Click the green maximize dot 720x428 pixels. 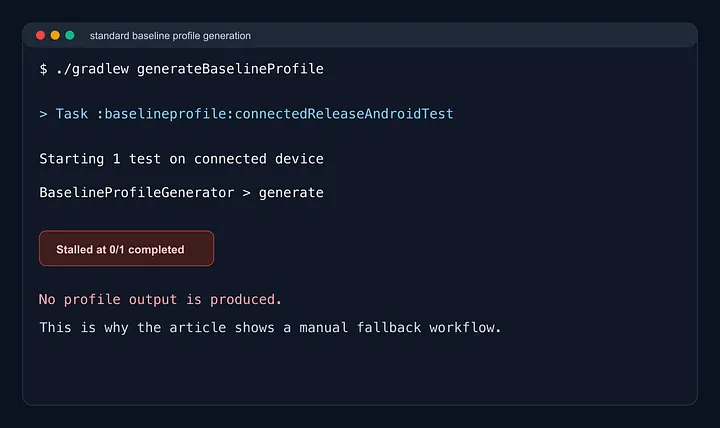click(x=70, y=35)
